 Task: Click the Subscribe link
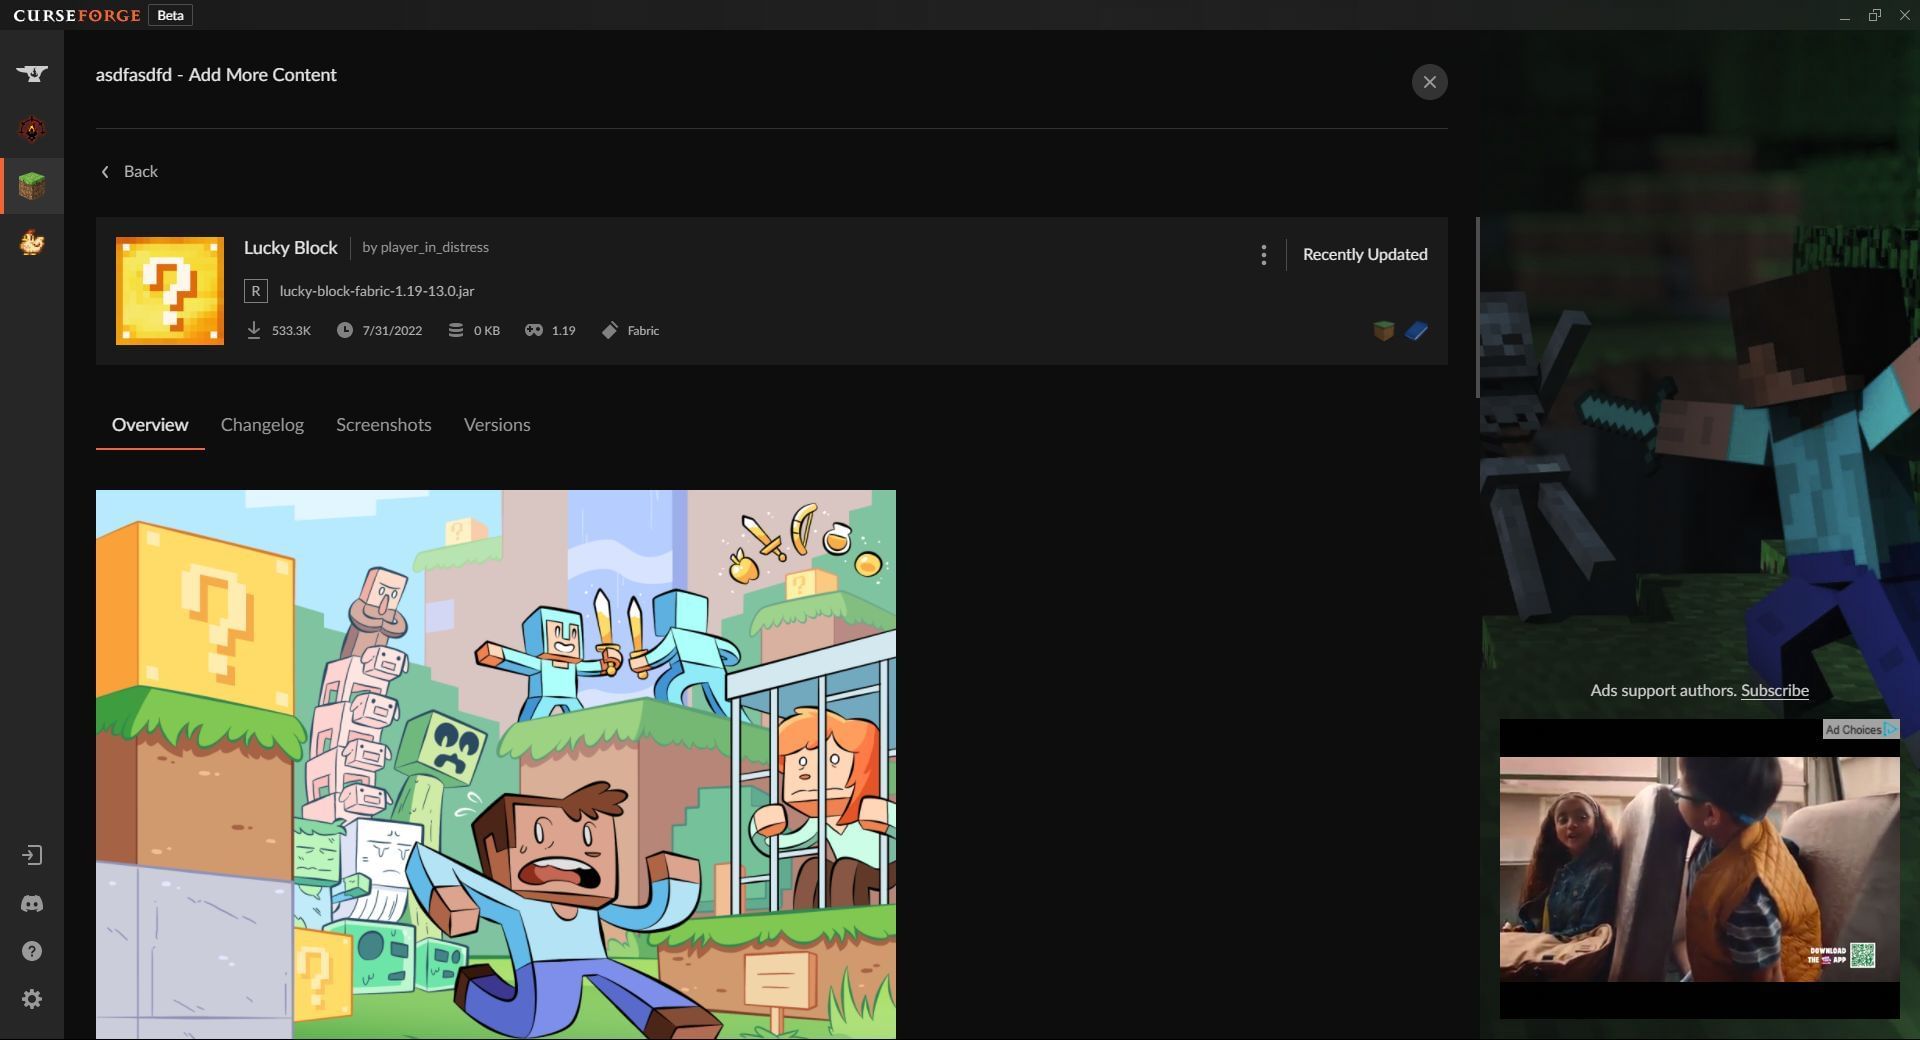click(x=1774, y=691)
